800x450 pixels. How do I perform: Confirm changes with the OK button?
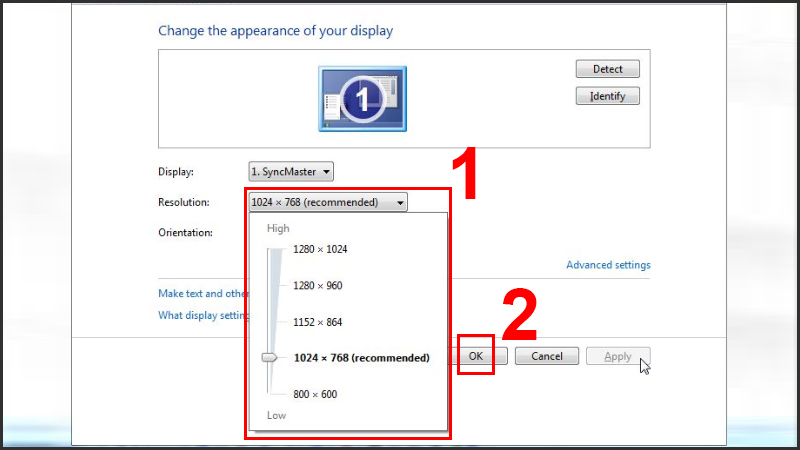point(476,356)
